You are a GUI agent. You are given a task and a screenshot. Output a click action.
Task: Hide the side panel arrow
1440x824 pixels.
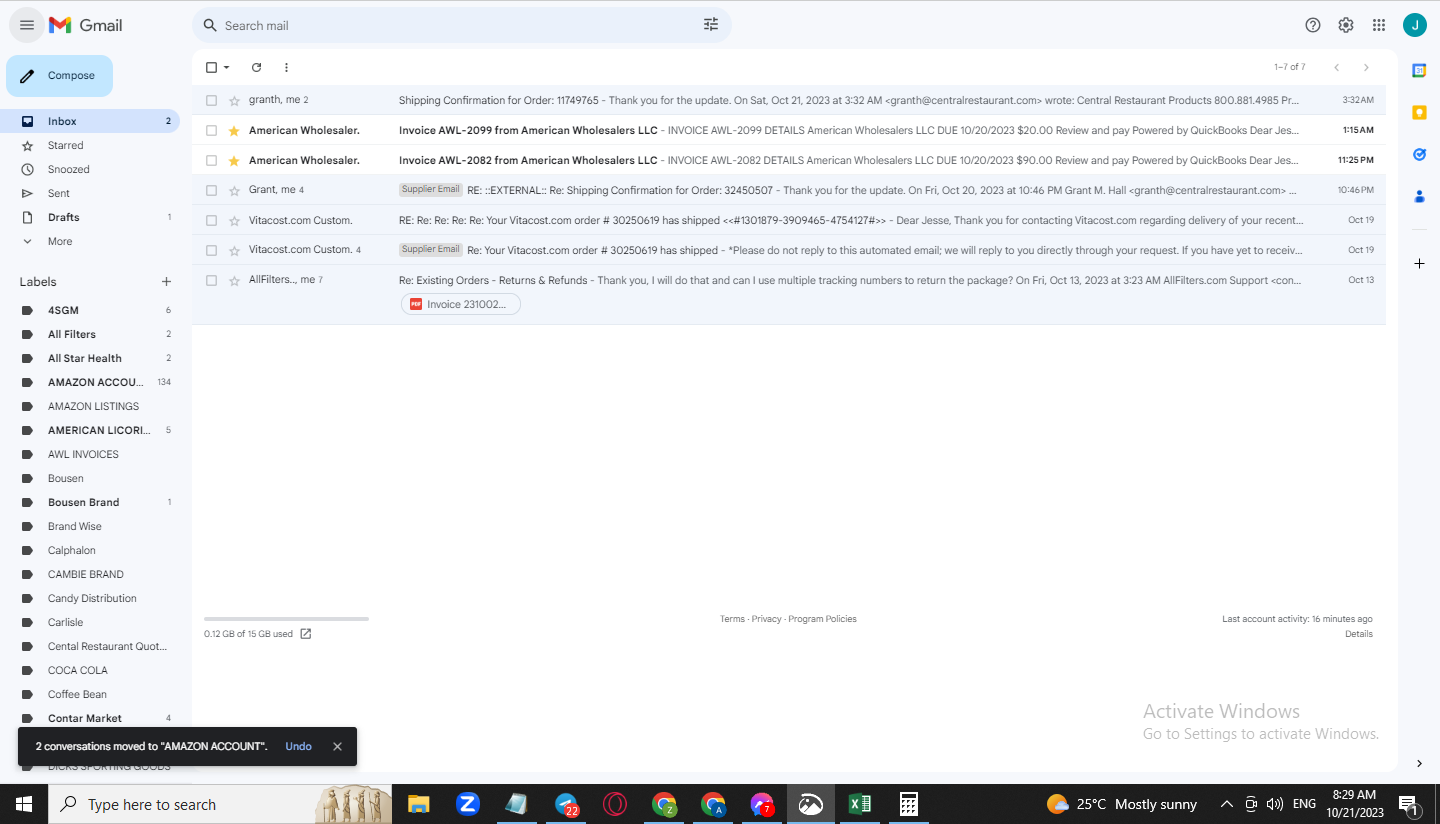point(1419,764)
